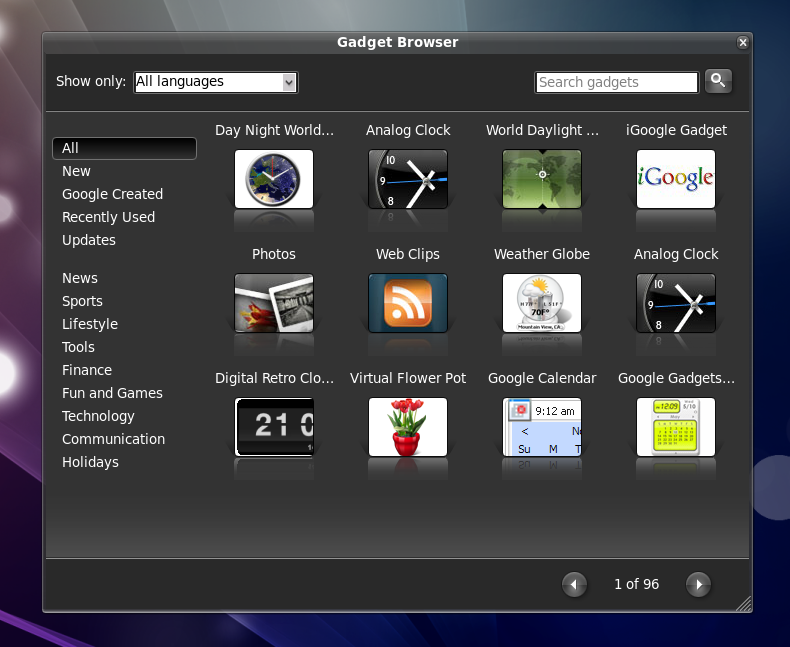The height and width of the screenshot is (647, 790).
Task: Browse the Sports category
Action: [82, 301]
